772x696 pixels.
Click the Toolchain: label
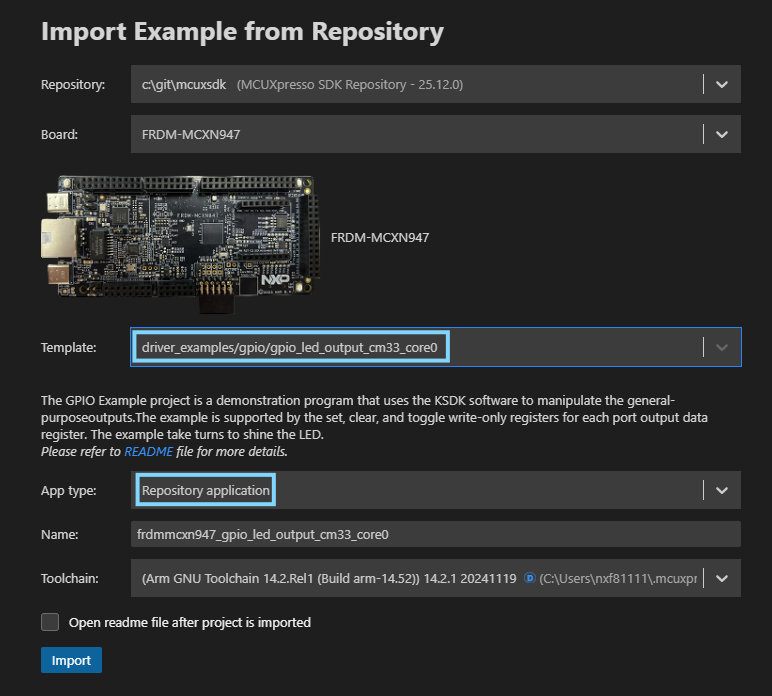[70, 578]
